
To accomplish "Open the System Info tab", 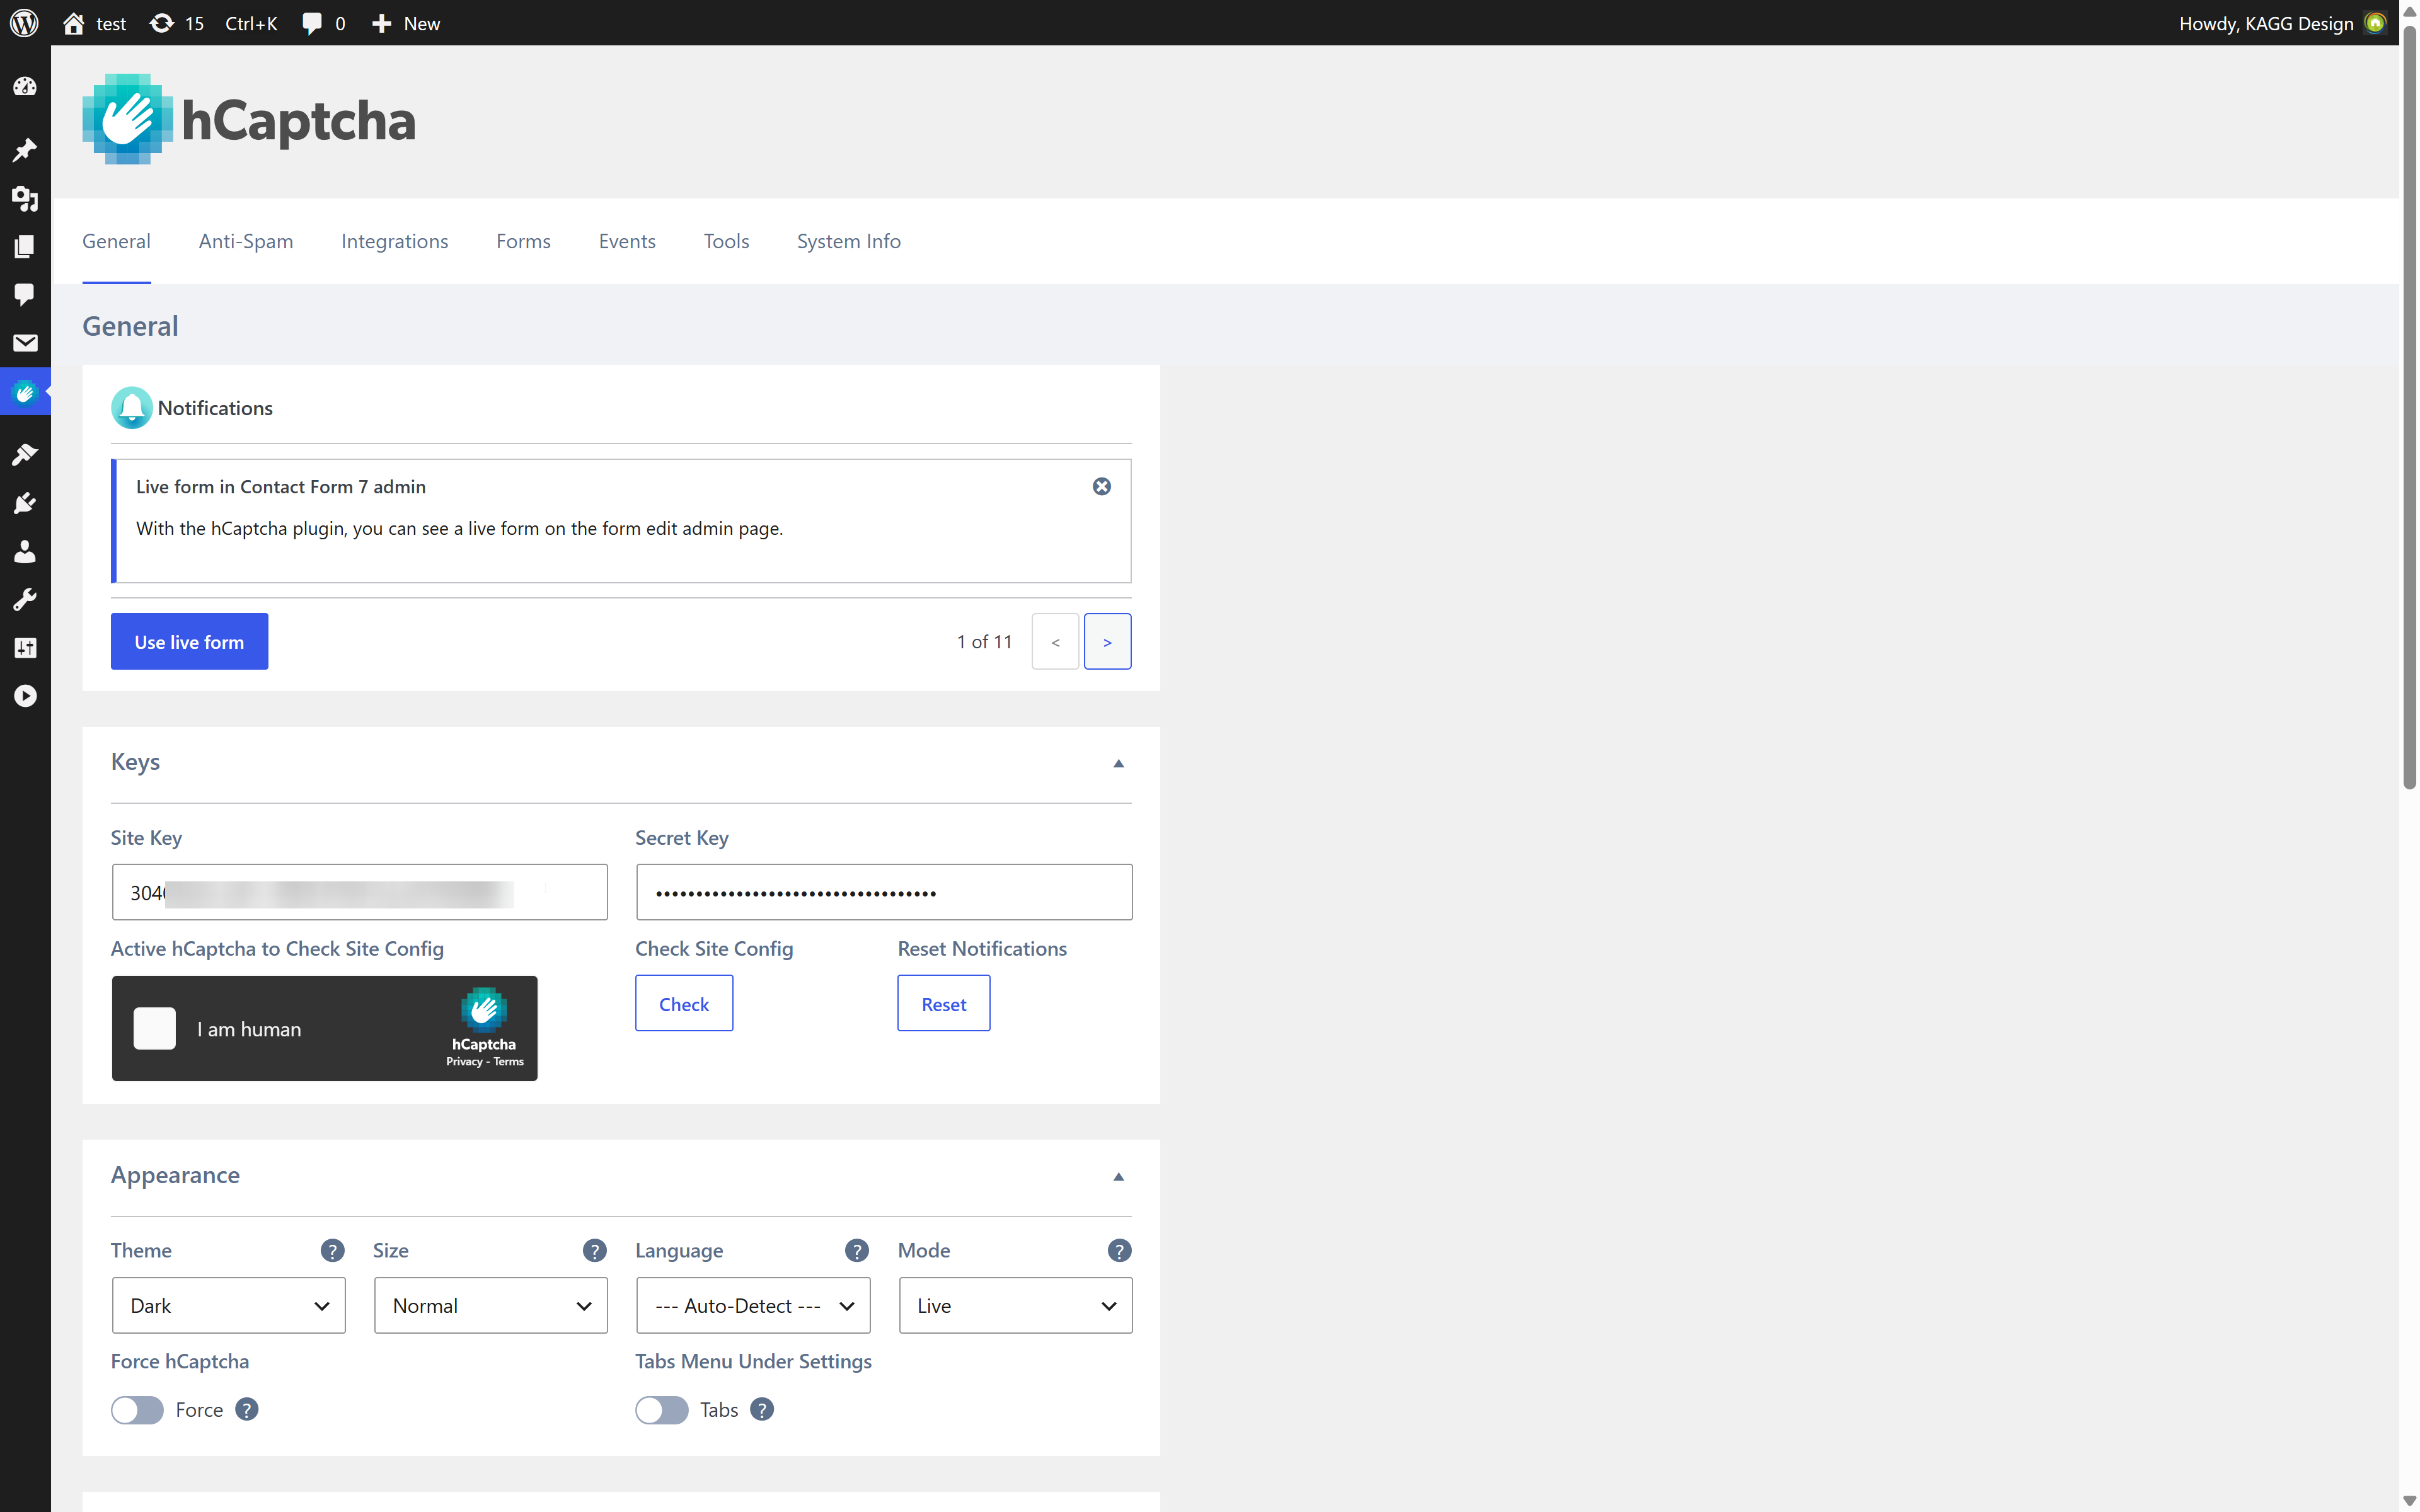I will point(848,240).
